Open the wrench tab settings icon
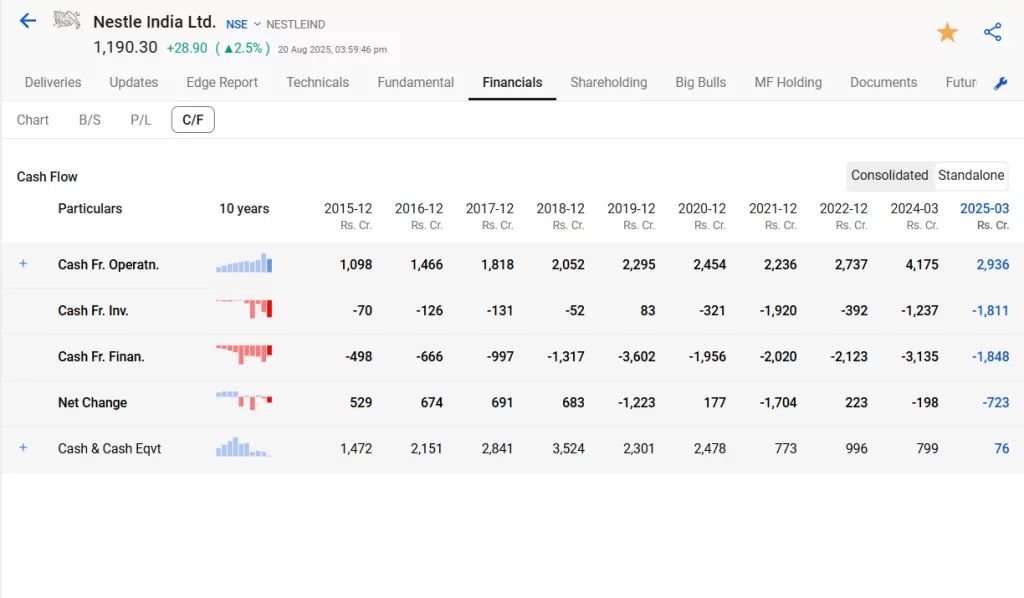Screen dimensions: 1024x598 [1000, 83]
